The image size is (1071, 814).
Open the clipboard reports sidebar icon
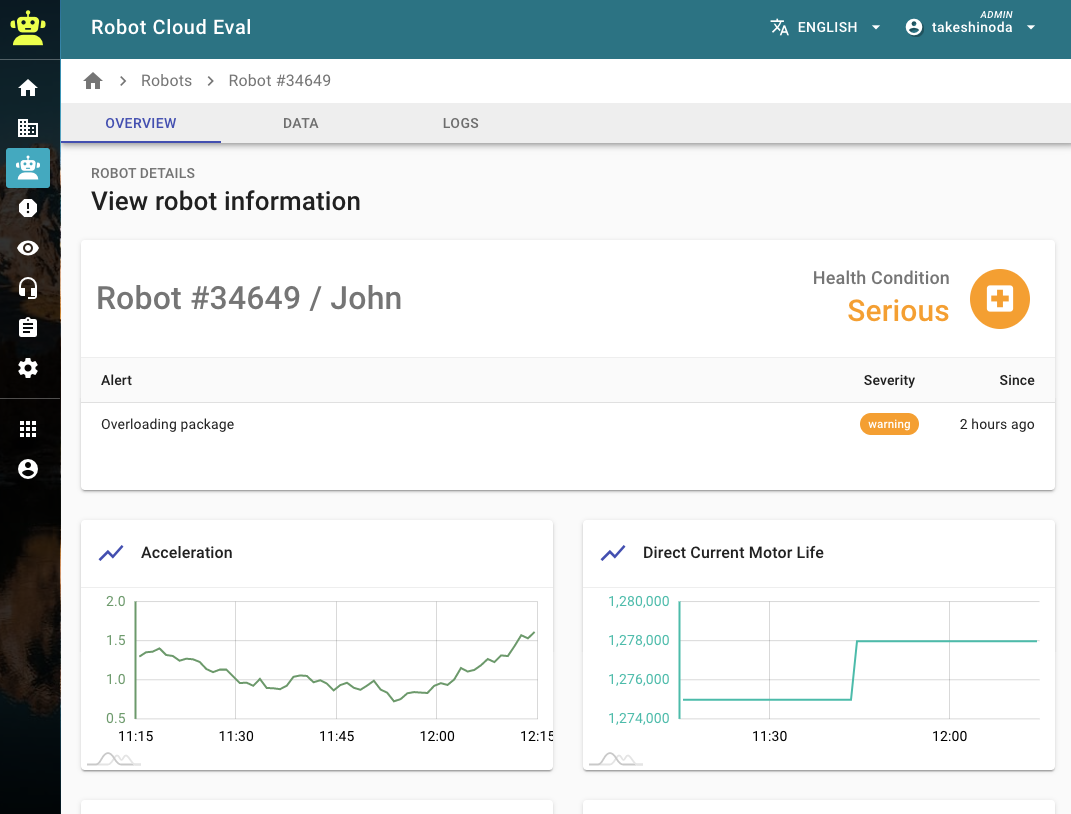(28, 328)
